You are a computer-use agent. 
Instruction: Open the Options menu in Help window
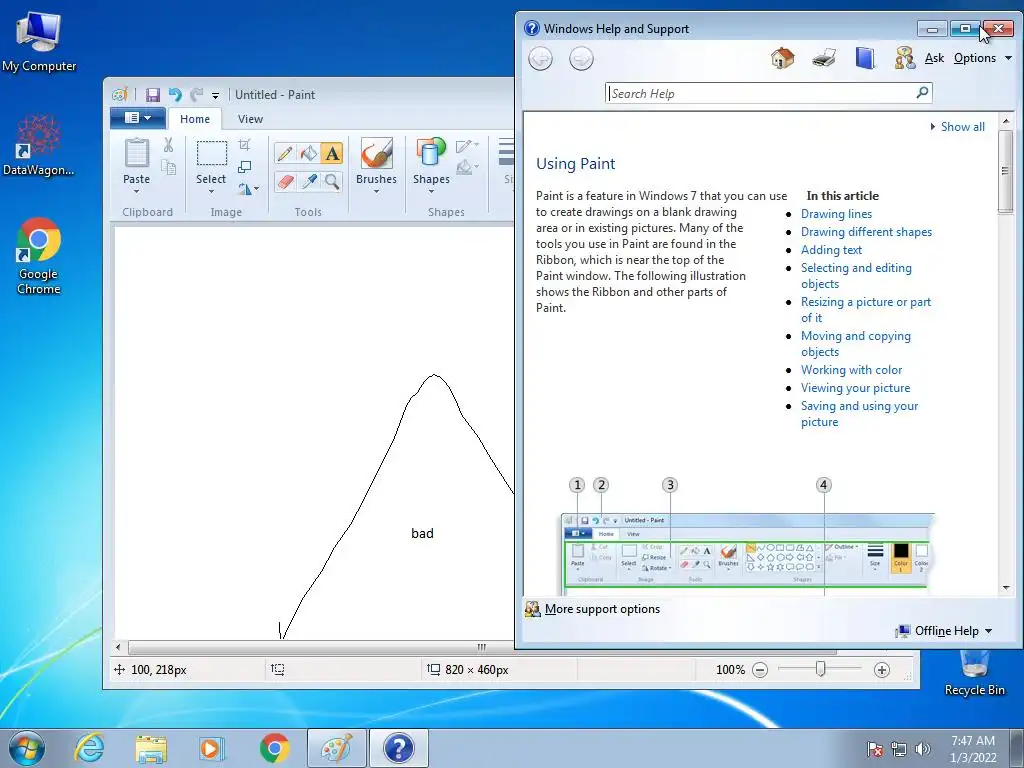tap(982, 58)
